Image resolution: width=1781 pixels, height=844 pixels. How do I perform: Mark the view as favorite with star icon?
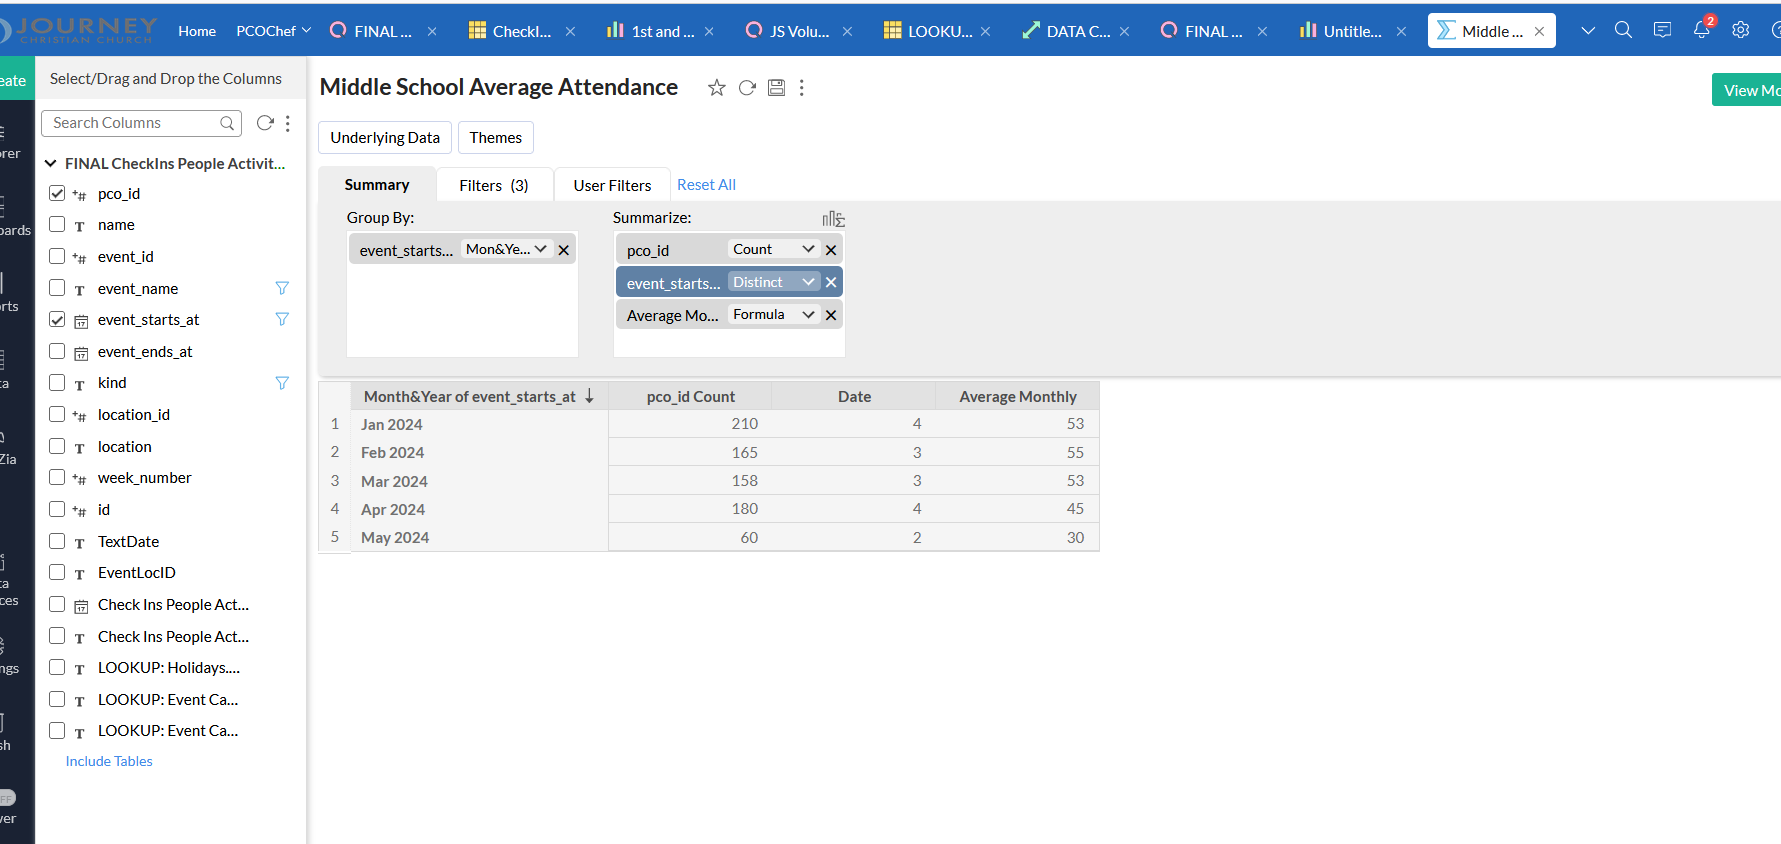(x=716, y=88)
